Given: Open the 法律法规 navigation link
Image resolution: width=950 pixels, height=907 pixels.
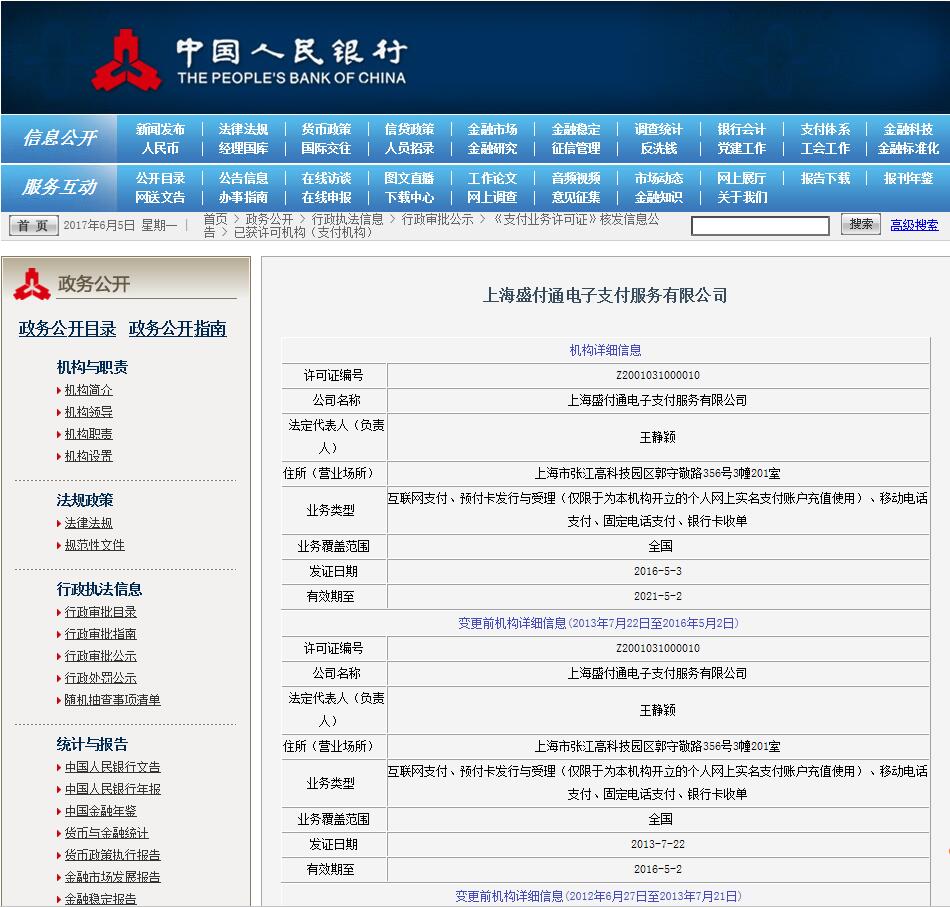Looking at the screenshot, I should pos(243,129).
